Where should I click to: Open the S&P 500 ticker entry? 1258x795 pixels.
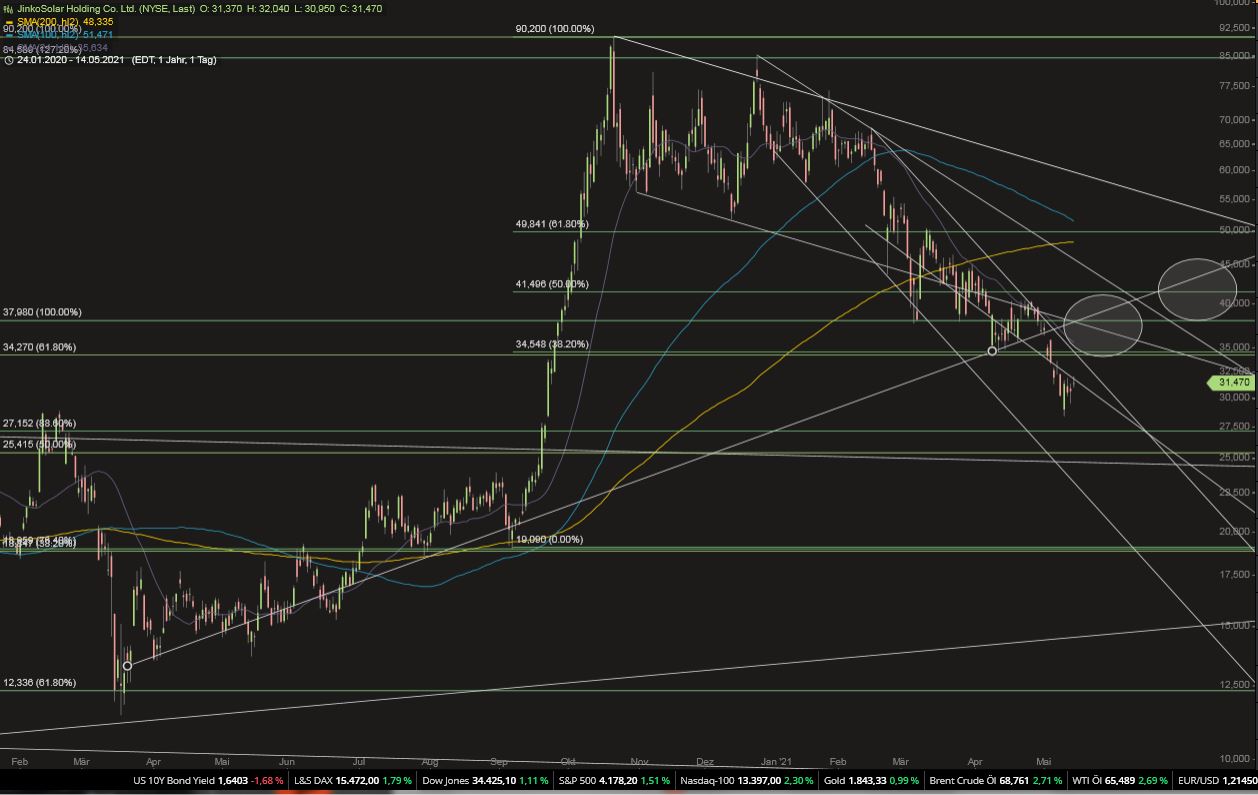point(612,779)
